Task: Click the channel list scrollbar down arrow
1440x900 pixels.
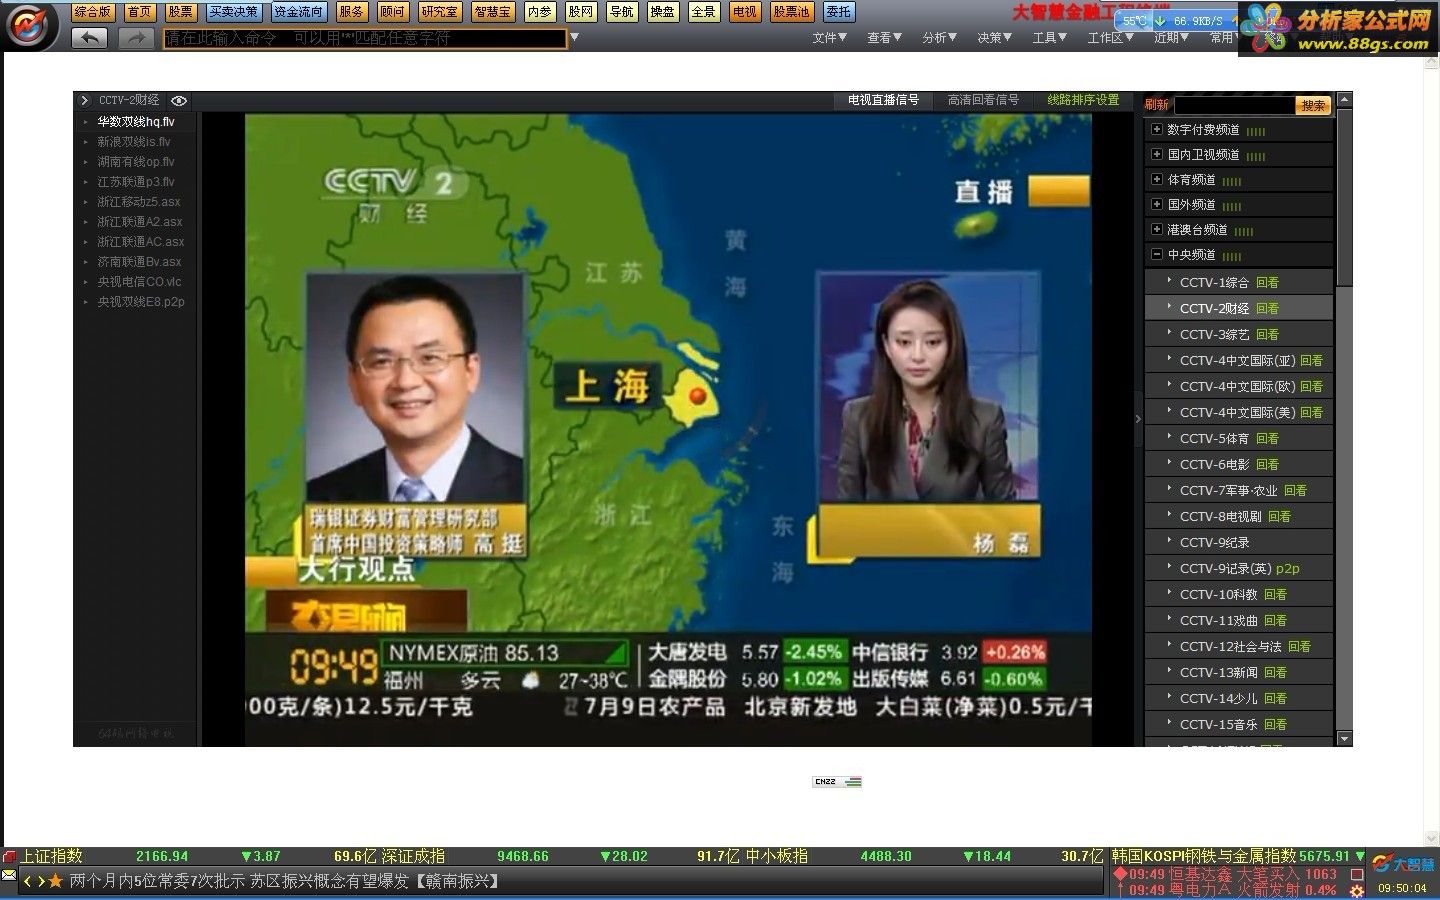Action: (x=1344, y=739)
